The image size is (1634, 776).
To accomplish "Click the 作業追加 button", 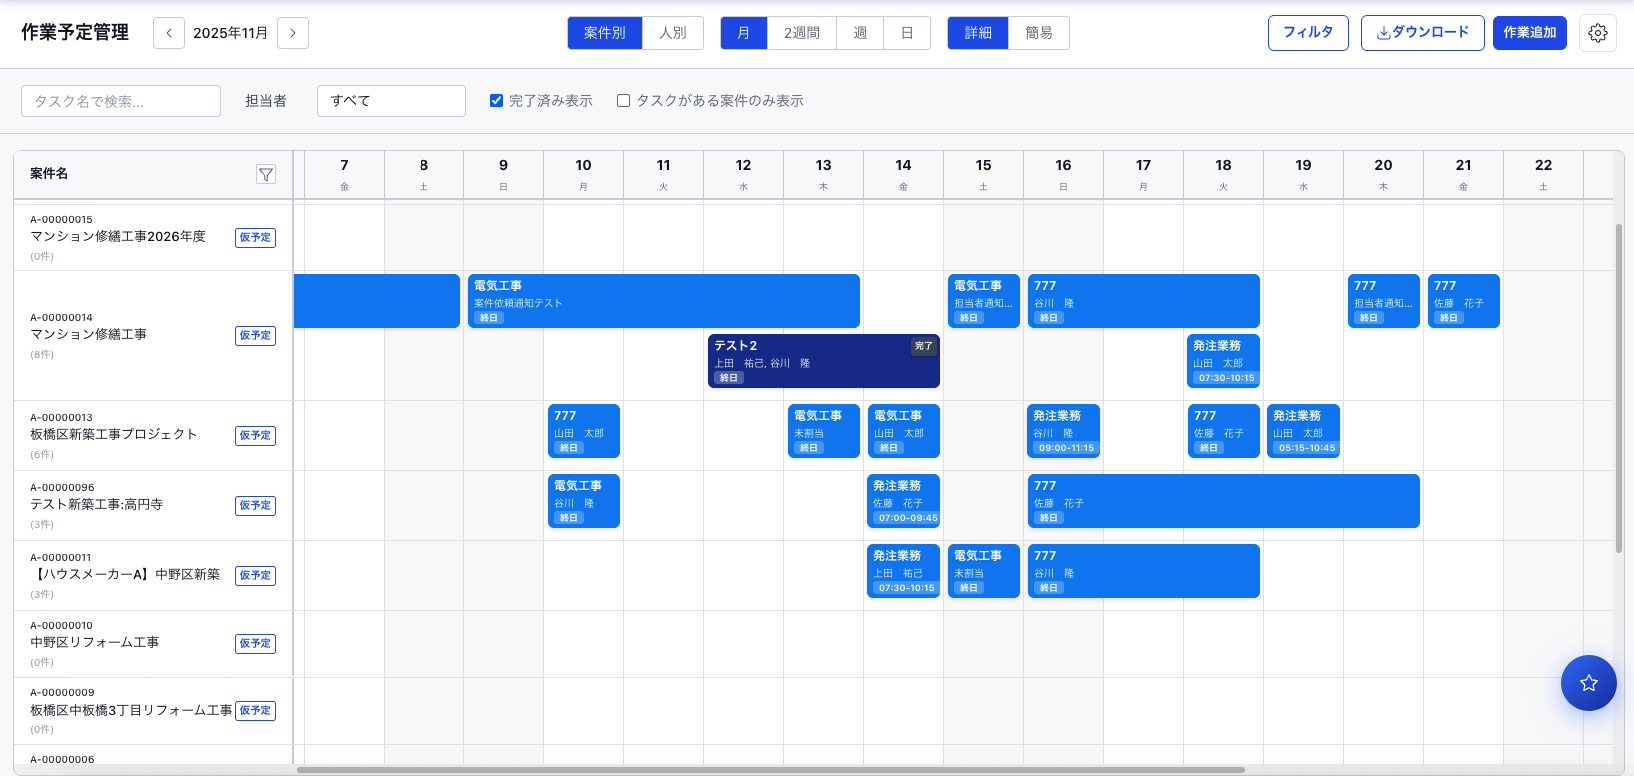I will 1529,33.
